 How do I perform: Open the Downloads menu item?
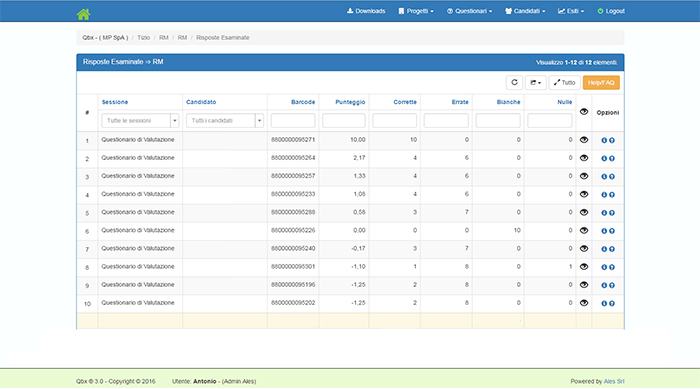click(x=366, y=11)
